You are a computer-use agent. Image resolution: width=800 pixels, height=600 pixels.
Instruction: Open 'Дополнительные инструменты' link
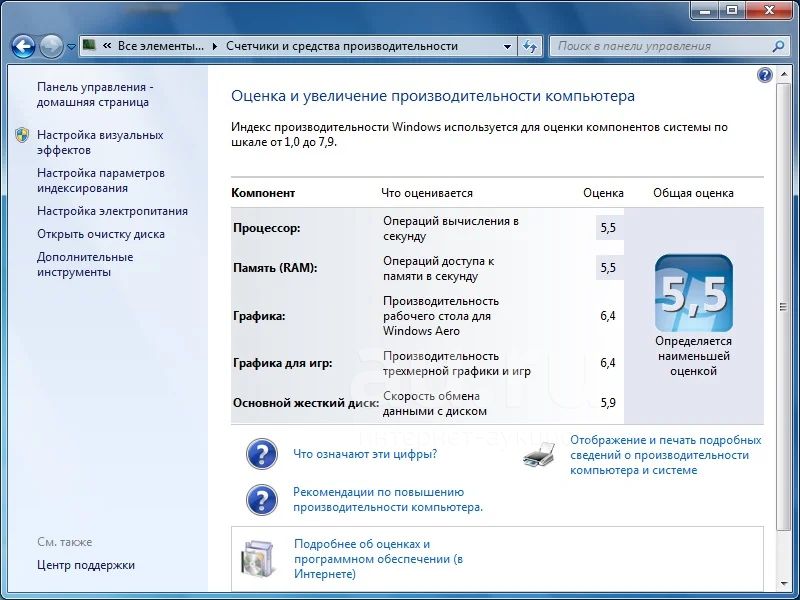pos(85,264)
